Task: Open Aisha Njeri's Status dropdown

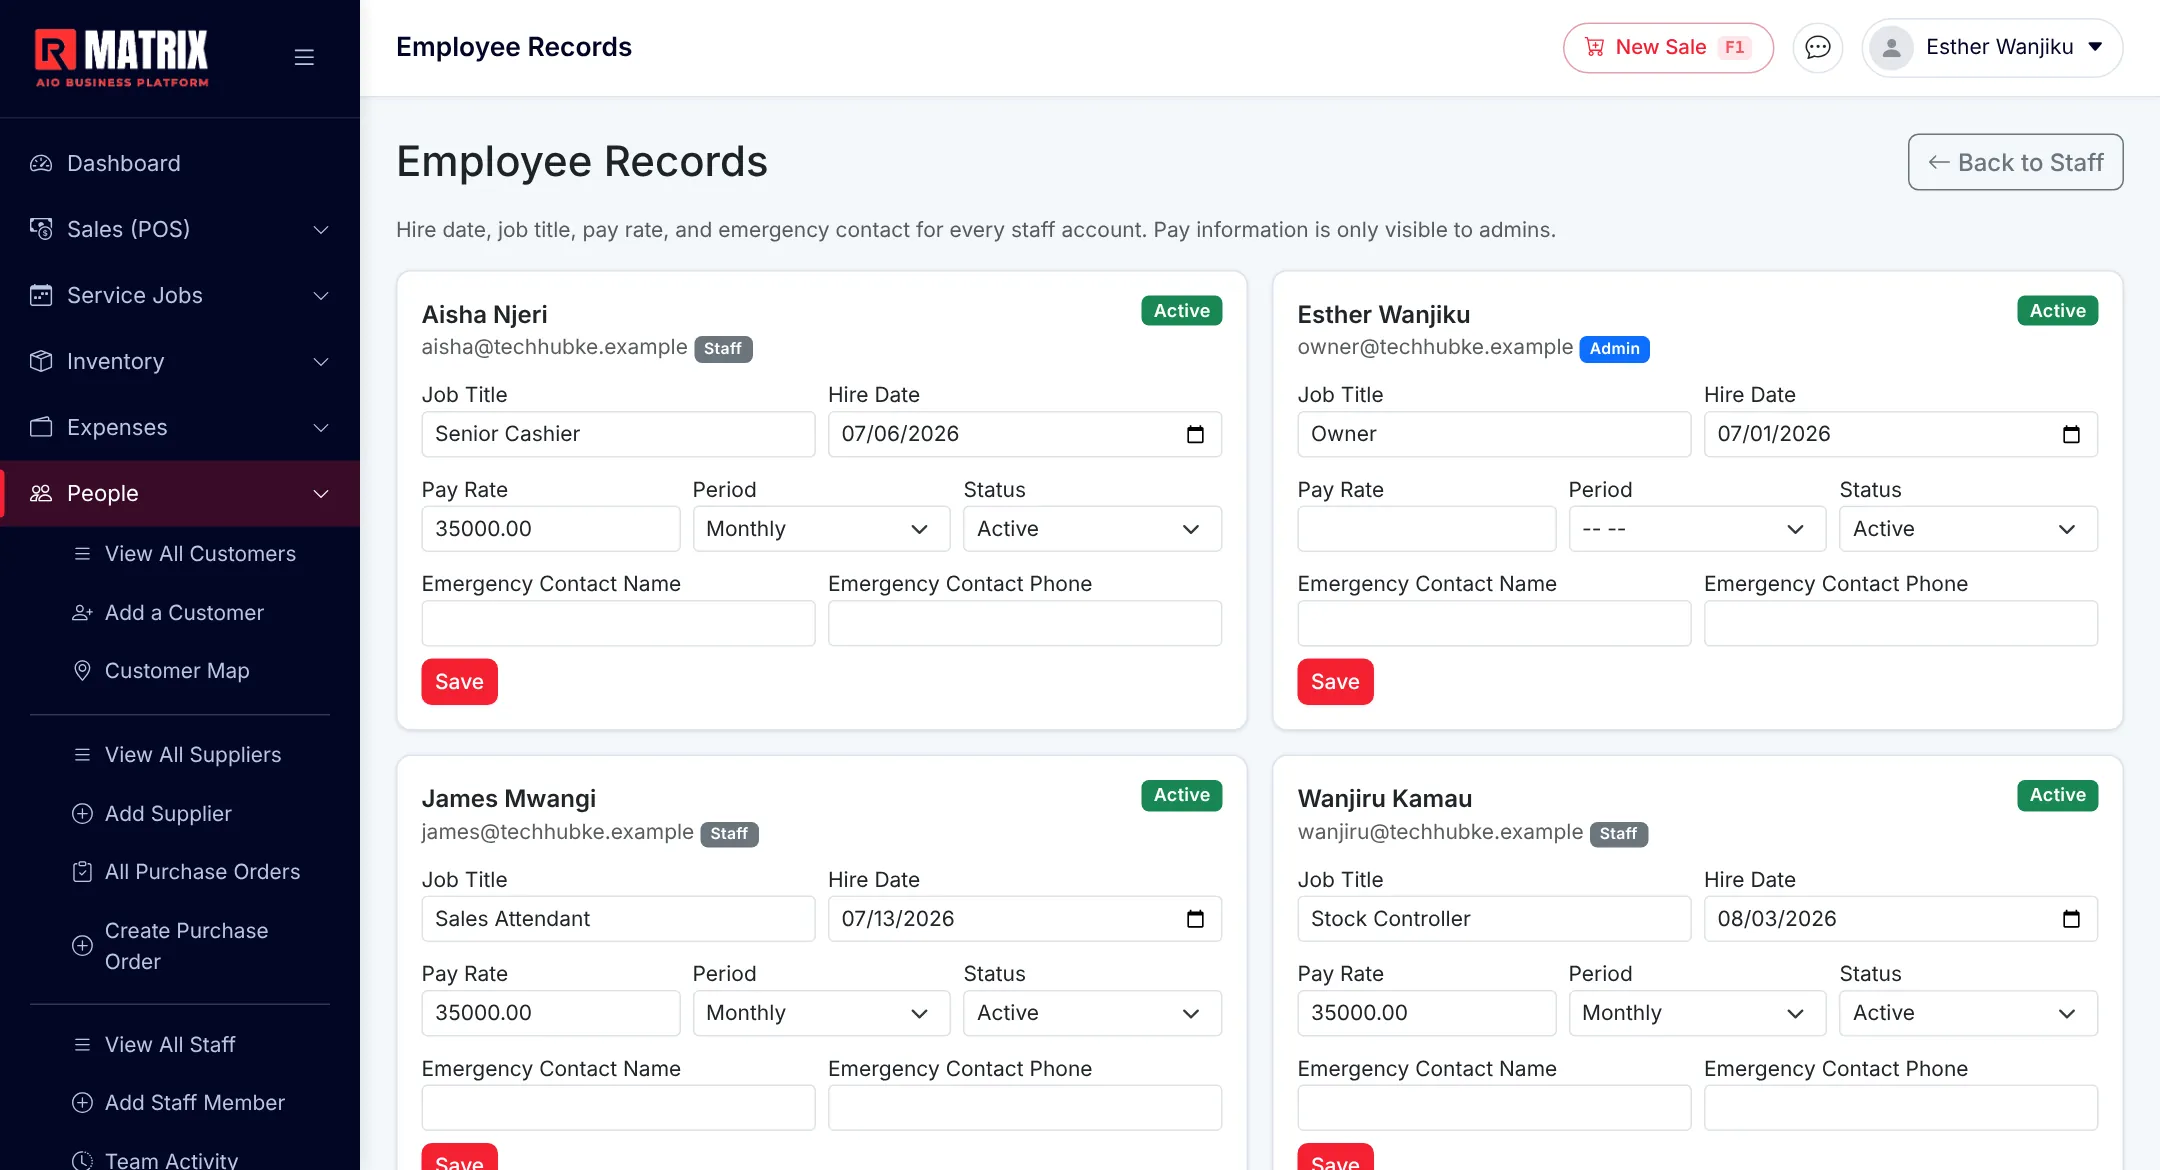Action: coord(1092,529)
